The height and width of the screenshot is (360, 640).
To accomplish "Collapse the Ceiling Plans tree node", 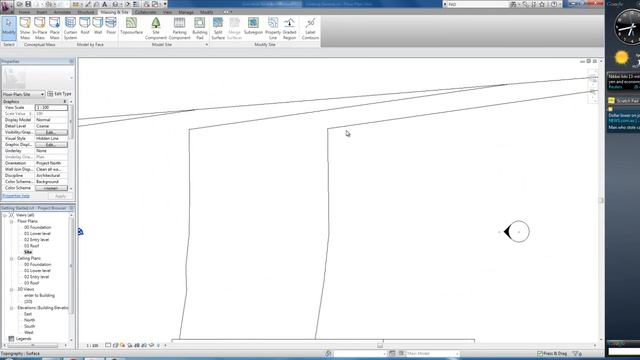I will click(11, 258).
